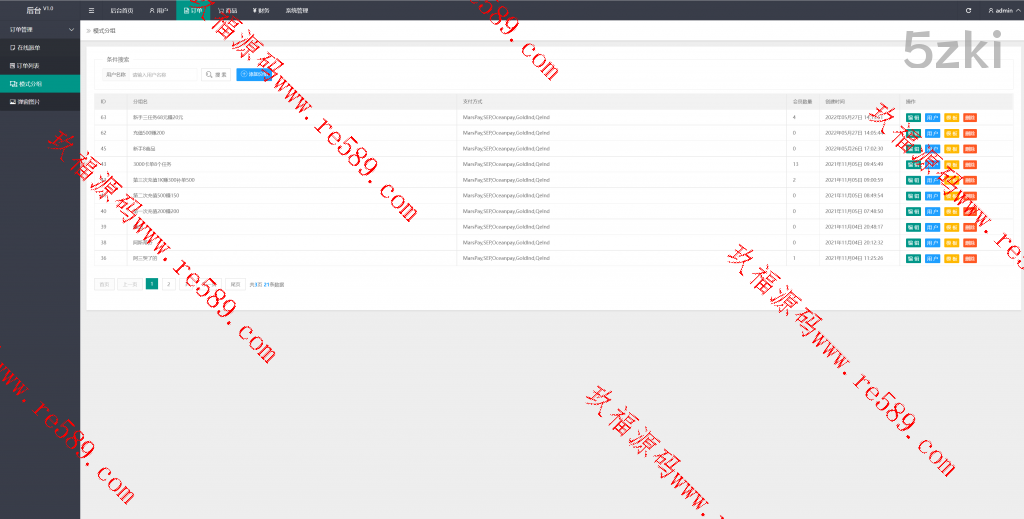The width and height of the screenshot is (1024, 519).
Task: Open the admin user dropdown
Action: coord(1000,10)
